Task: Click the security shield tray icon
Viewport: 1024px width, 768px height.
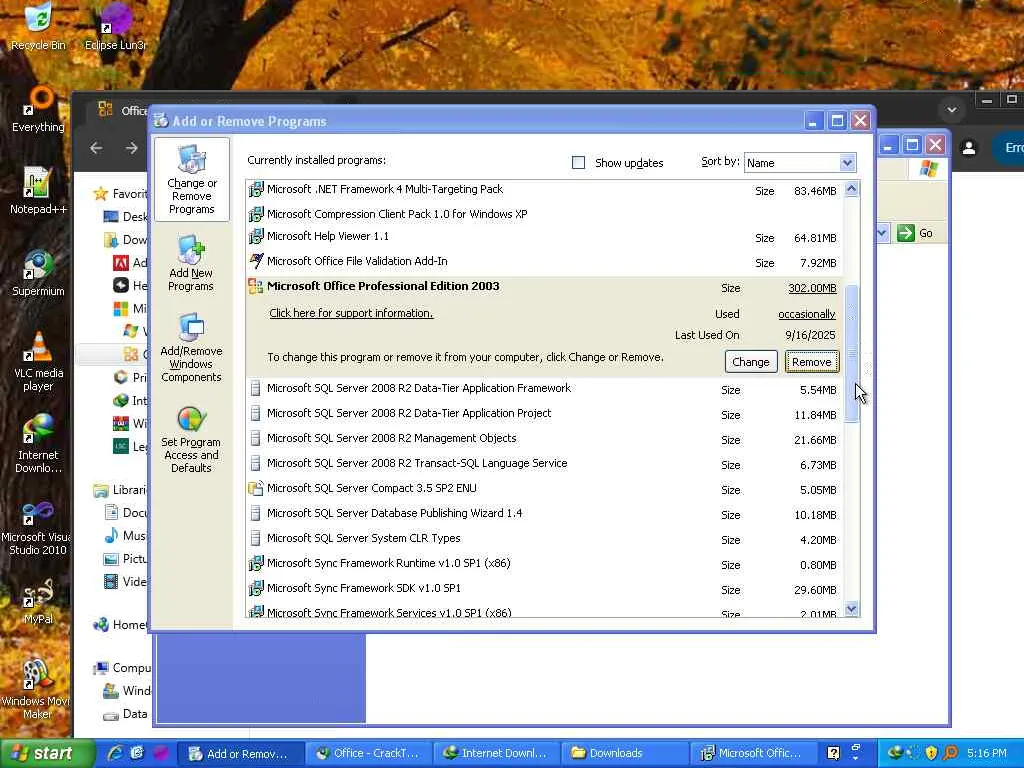Action: (931, 753)
